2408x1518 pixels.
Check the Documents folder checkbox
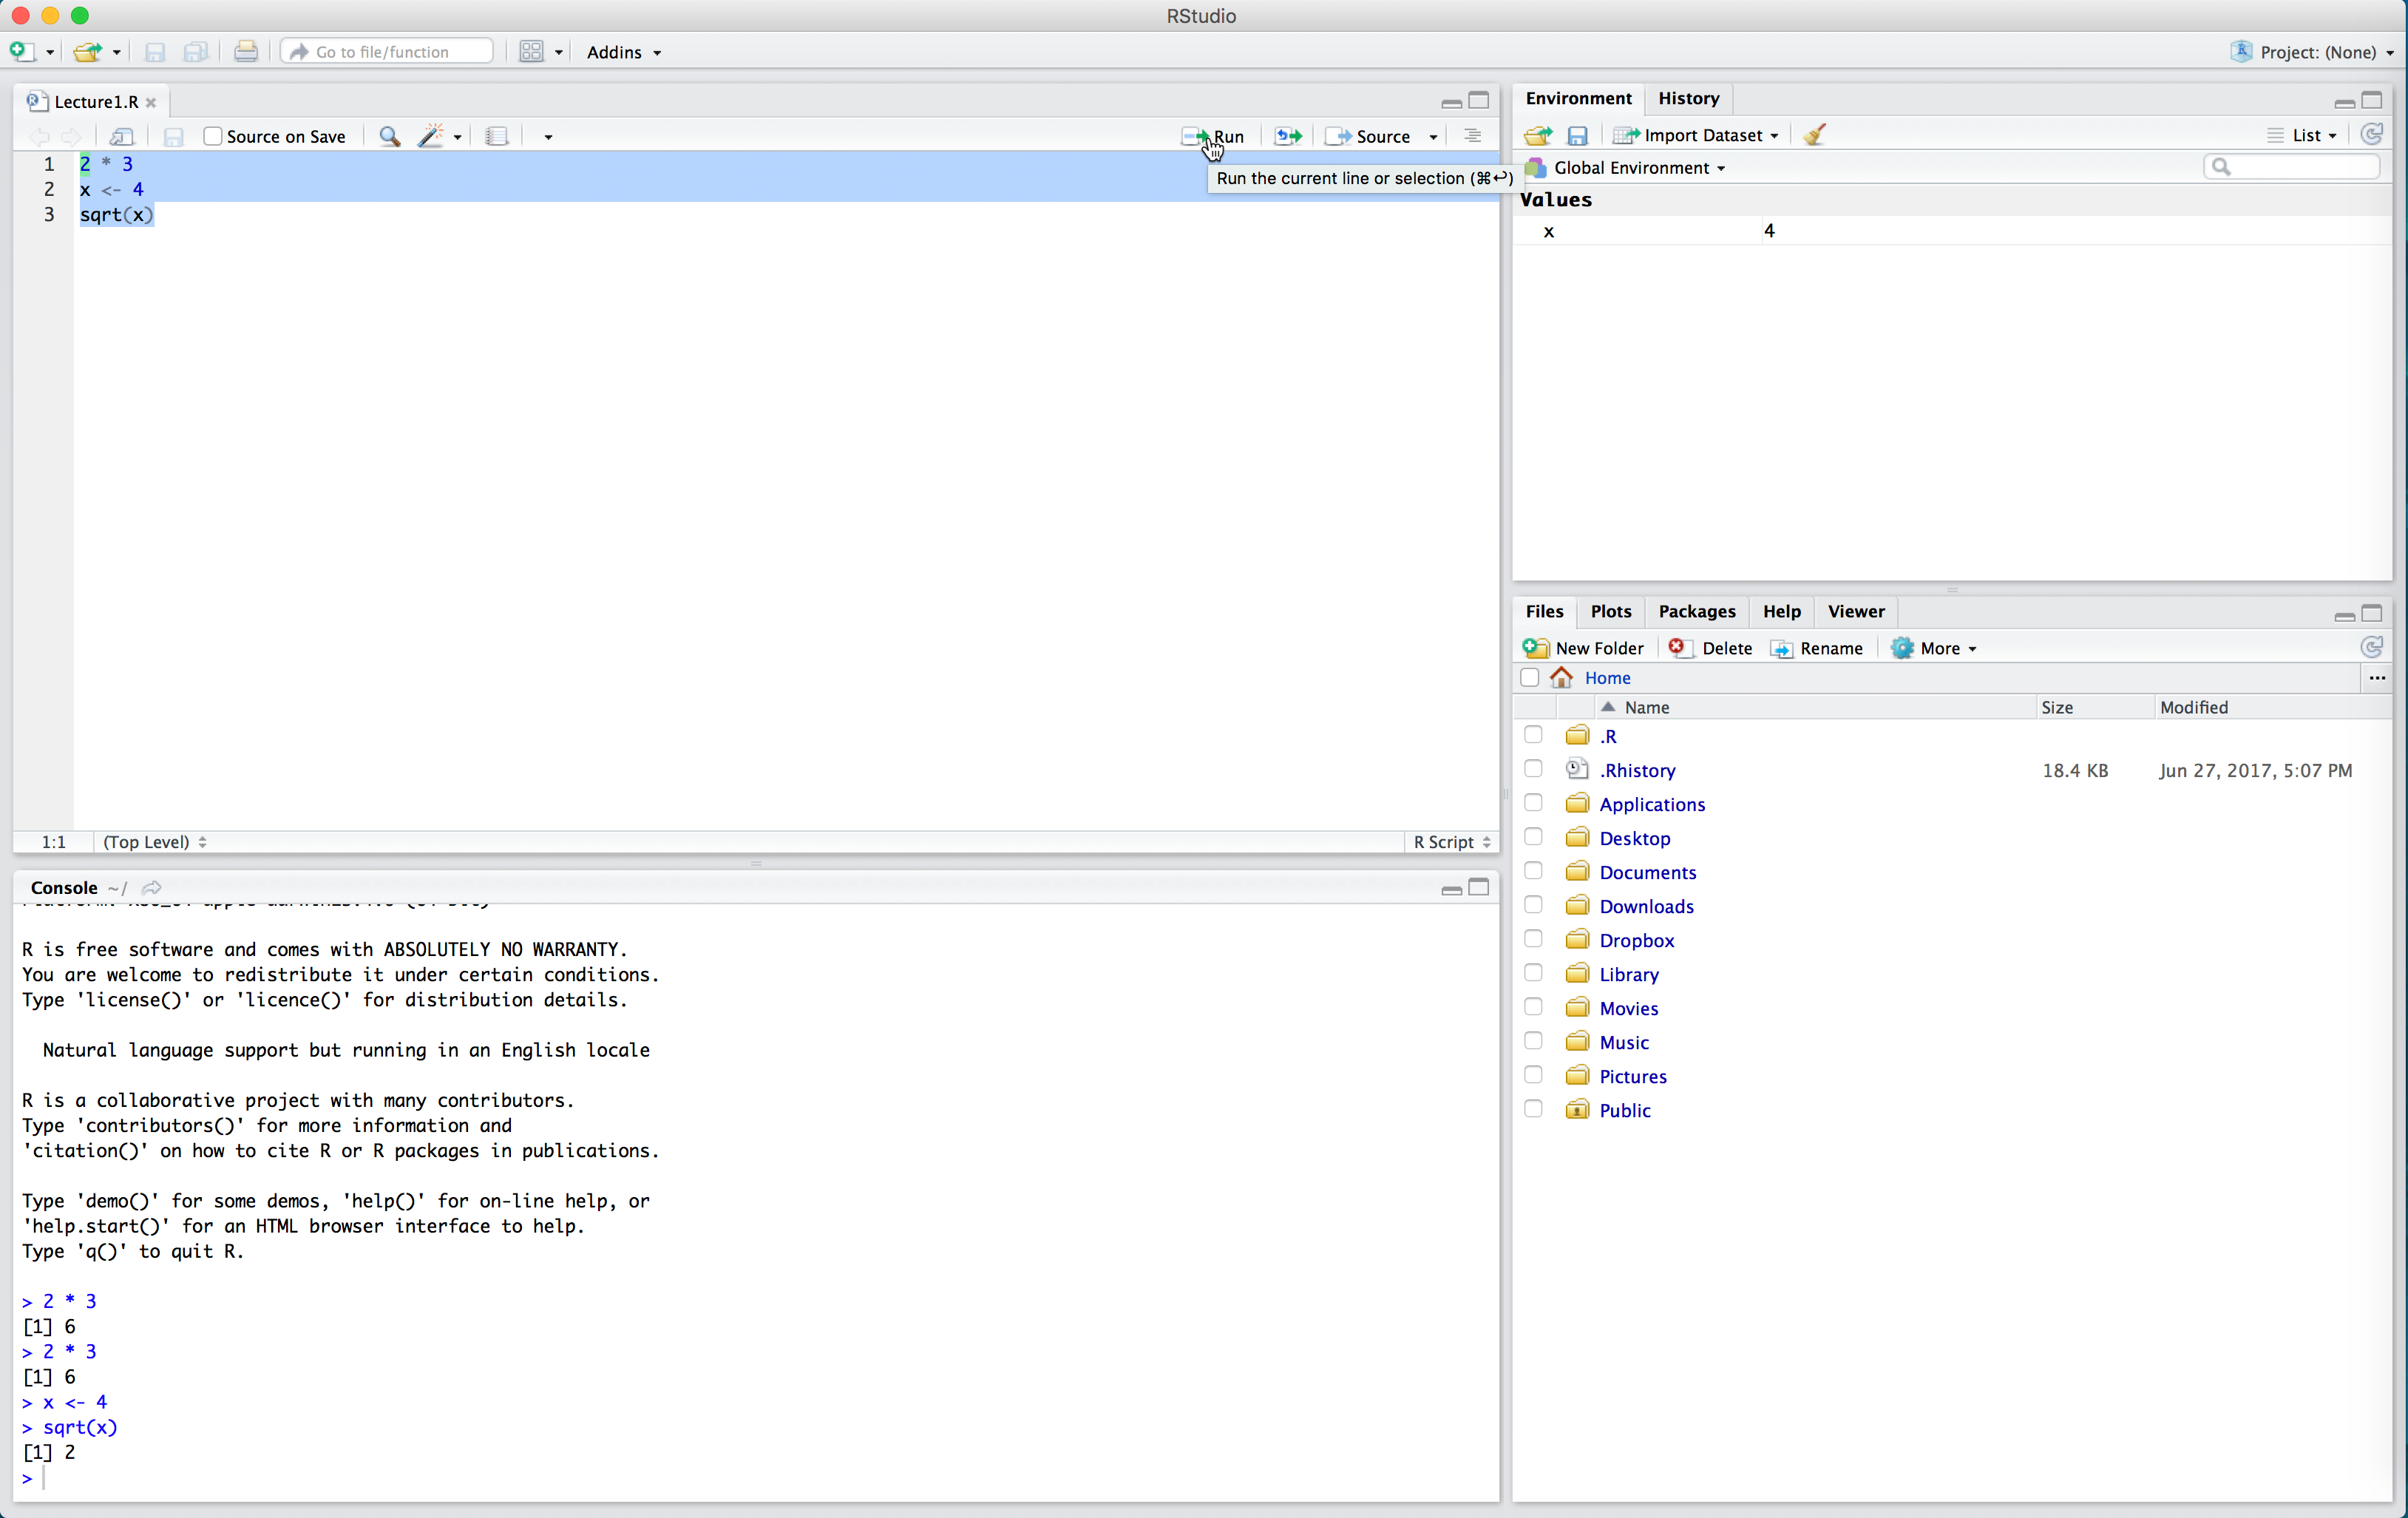[x=1533, y=871]
